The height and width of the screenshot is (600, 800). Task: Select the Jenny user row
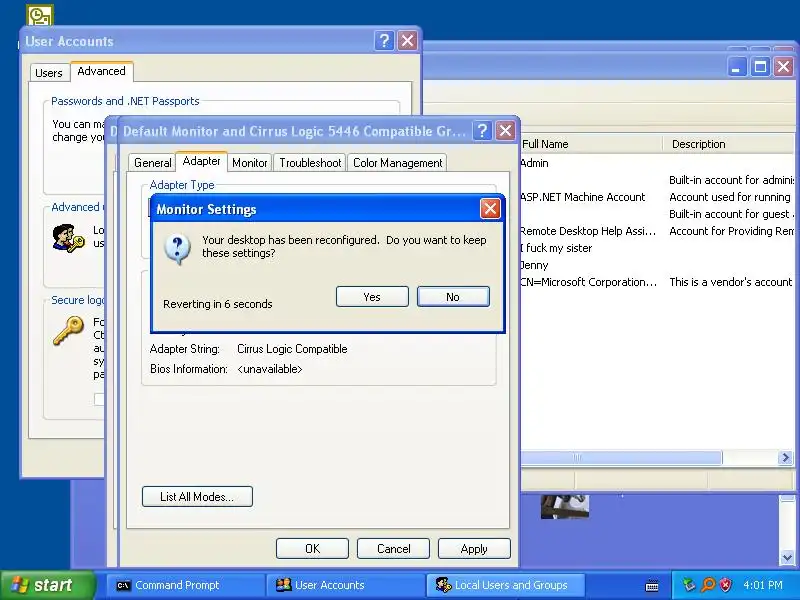coord(658,265)
